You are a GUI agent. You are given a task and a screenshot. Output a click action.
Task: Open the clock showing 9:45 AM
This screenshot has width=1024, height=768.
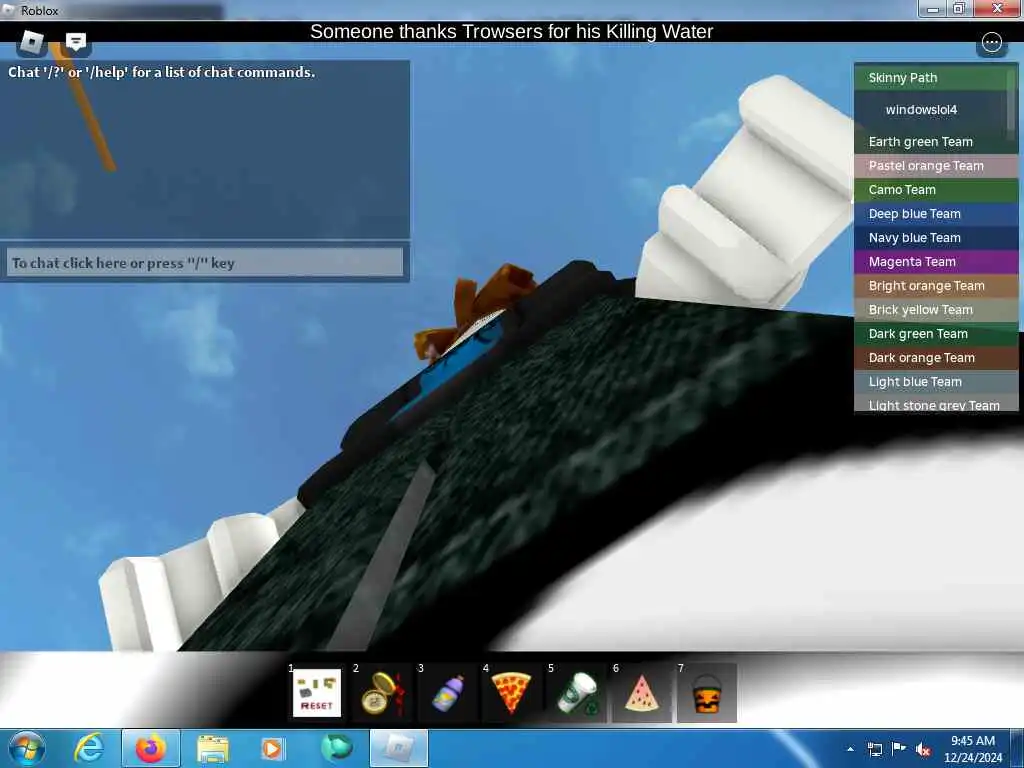tap(973, 749)
